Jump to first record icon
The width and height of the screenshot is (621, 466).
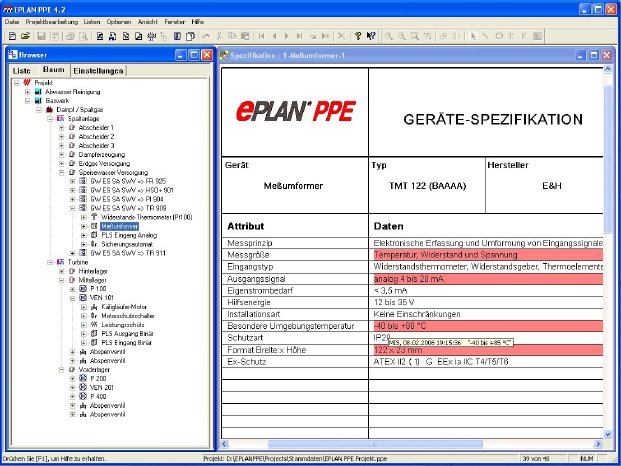(x=261, y=36)
